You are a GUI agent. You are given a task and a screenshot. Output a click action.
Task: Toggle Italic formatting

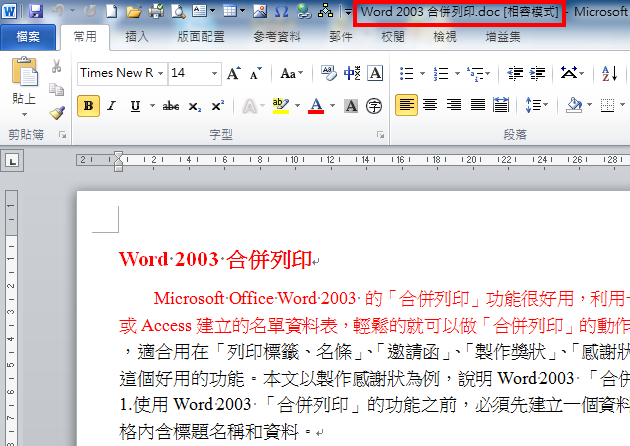tap(112, 106)
